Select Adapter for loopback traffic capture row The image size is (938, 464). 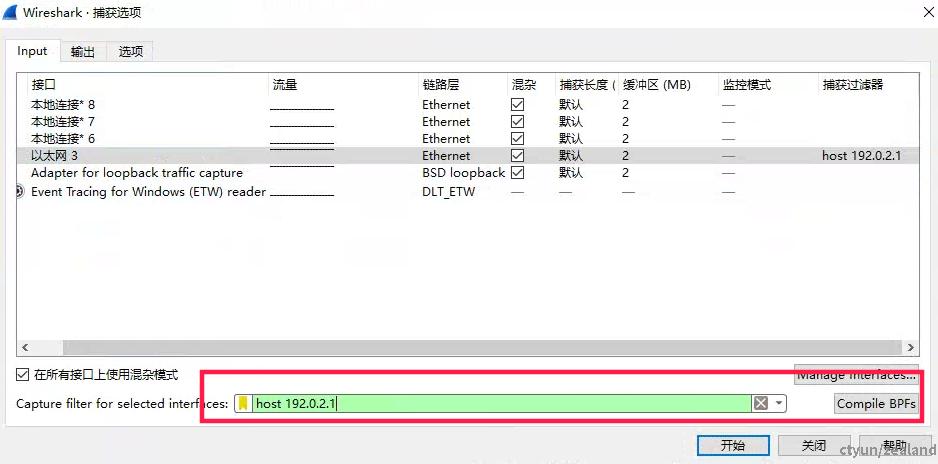[x=468, y=173]
